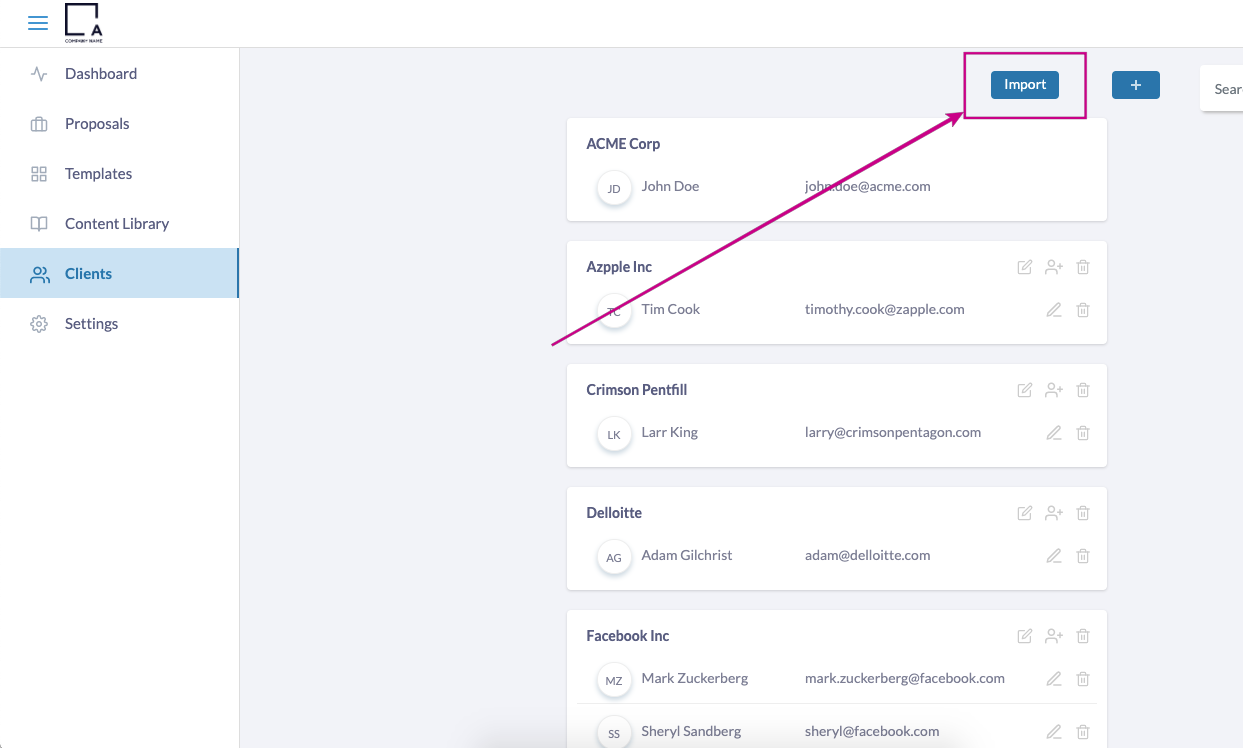Open Templates page

click(119, 174)
